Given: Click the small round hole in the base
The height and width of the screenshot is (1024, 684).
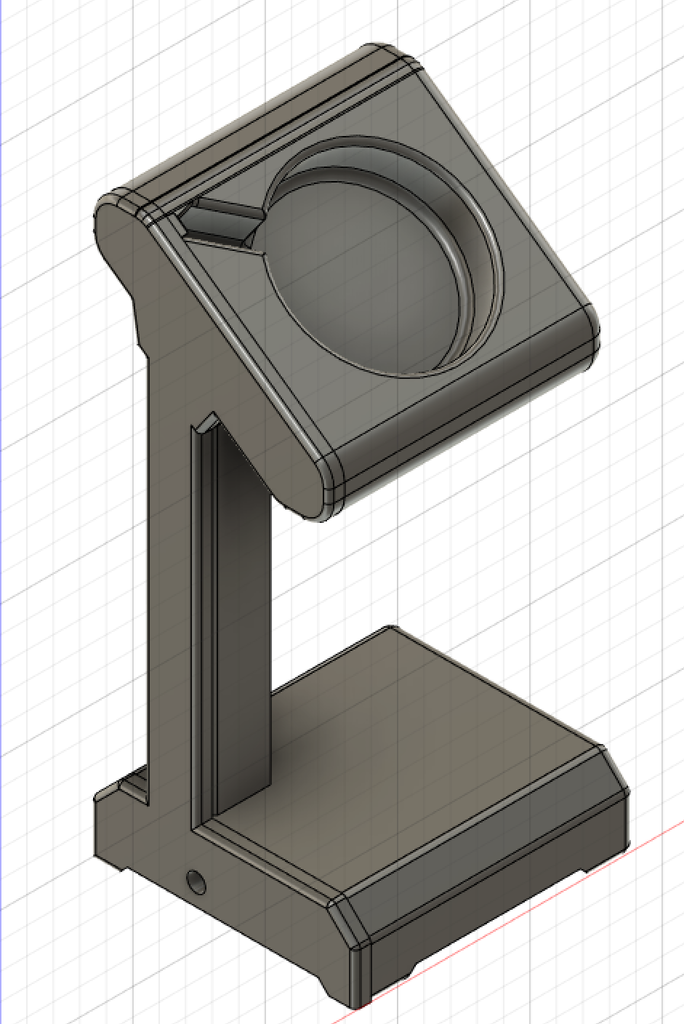Looking at the screenshot, I should coord(196,881).
